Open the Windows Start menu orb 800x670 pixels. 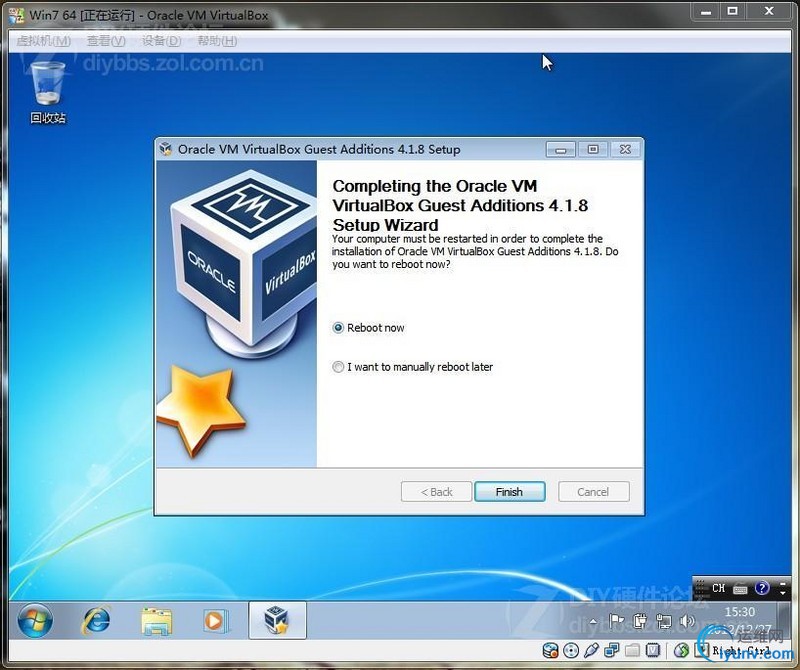click(35, 621)
